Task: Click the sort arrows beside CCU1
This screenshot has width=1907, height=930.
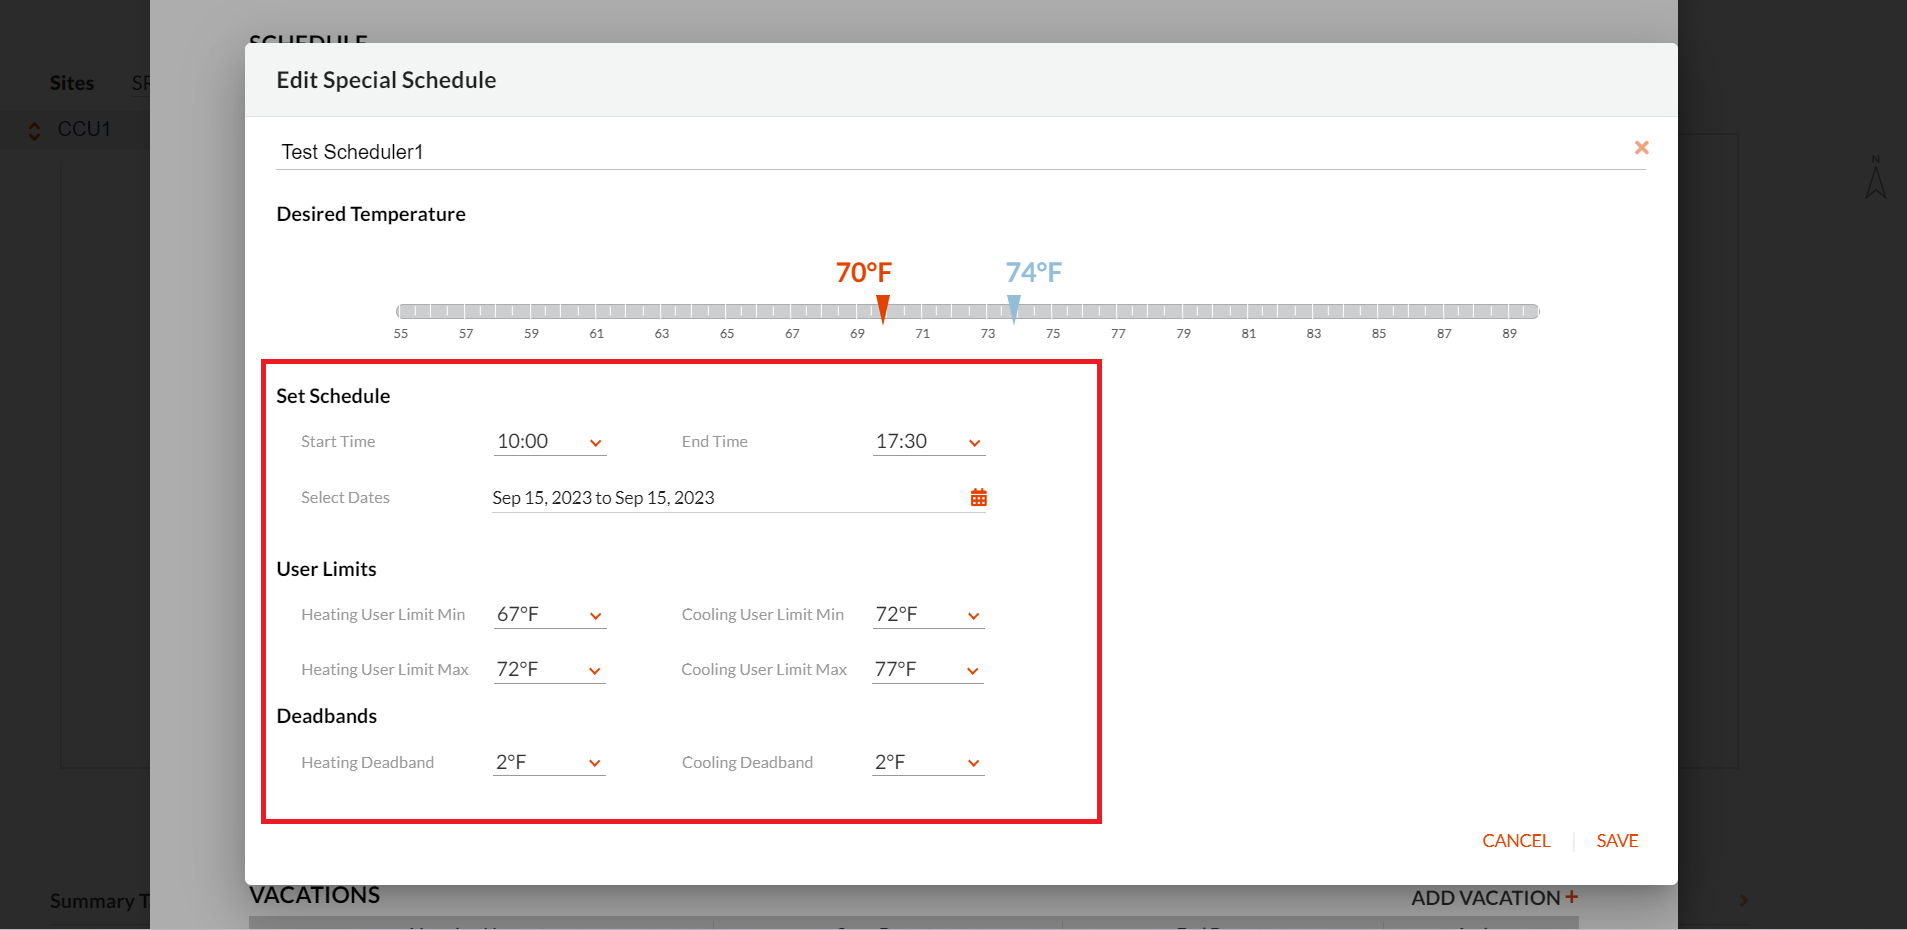Action: pyautogui.click(x=33, y=129)
